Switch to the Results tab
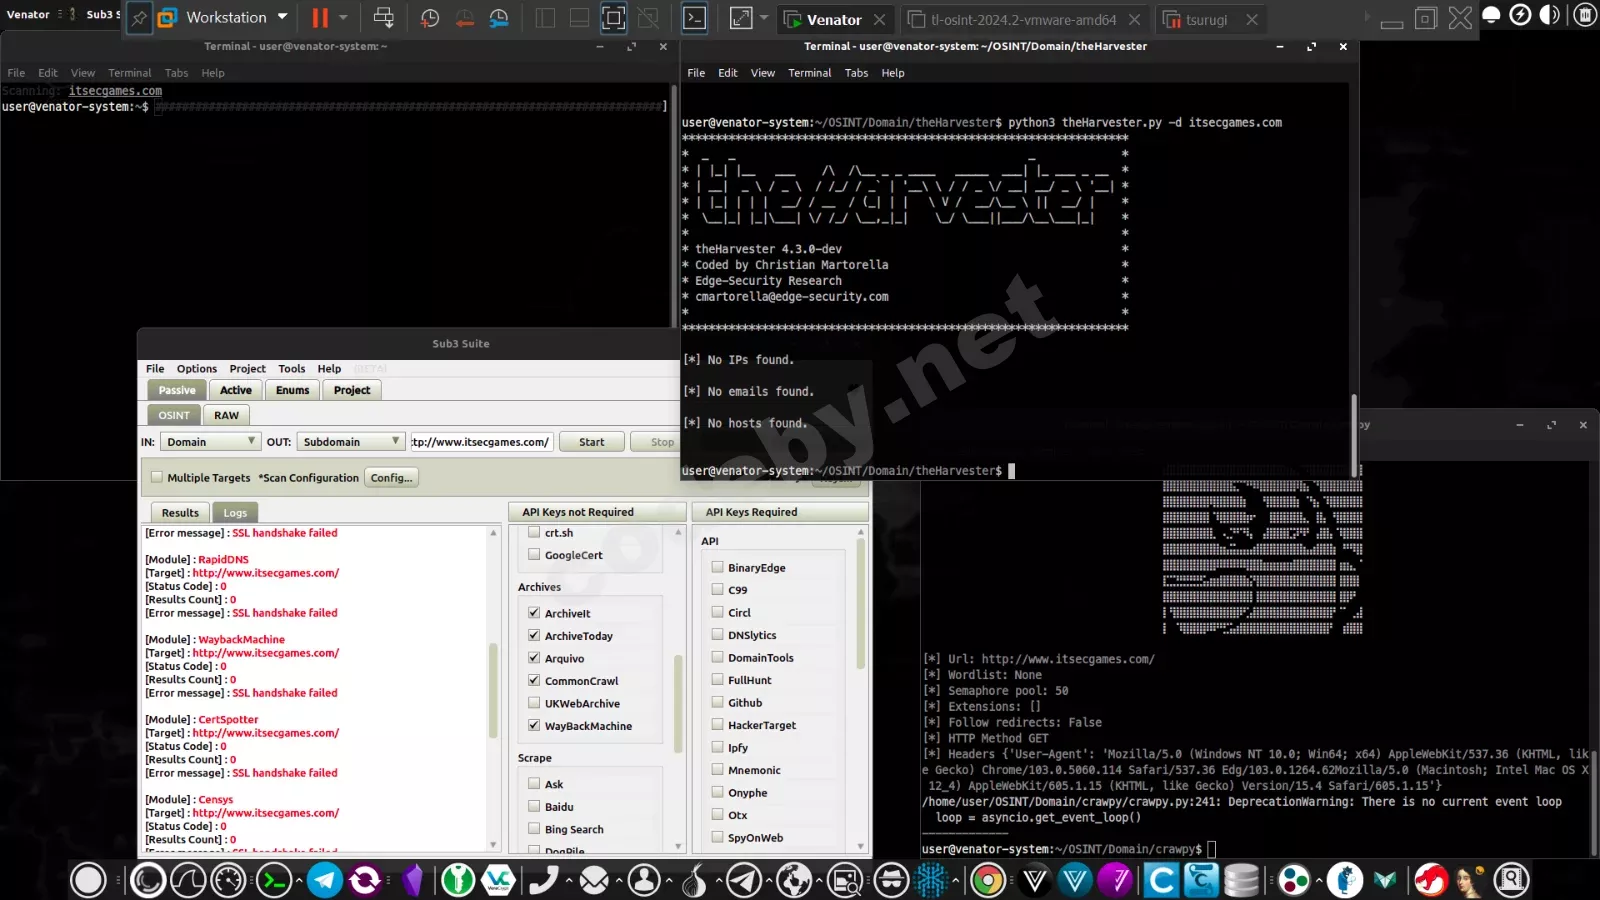The width and height of the screenshot is (1600, 900). click(x=179, y=512)
